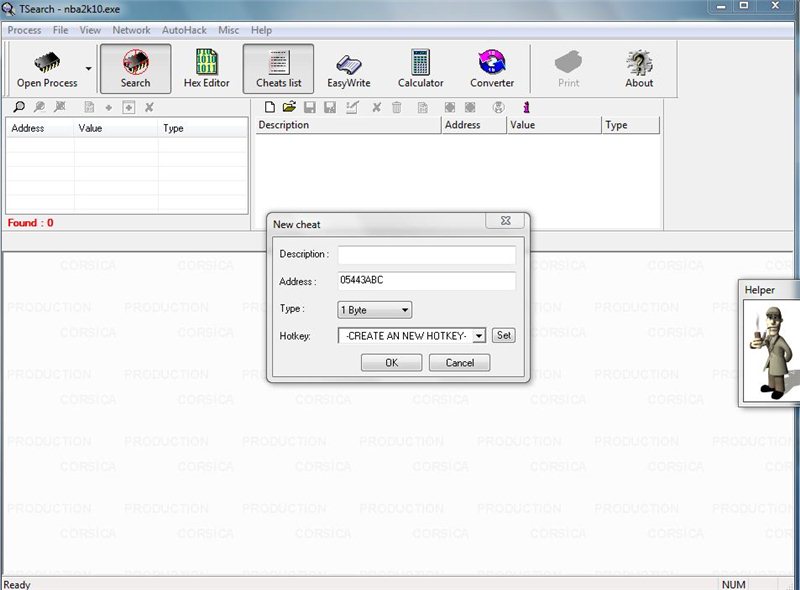Click the Set hotkey button
The height and width of the screenshot is (590, 800).
504,335
